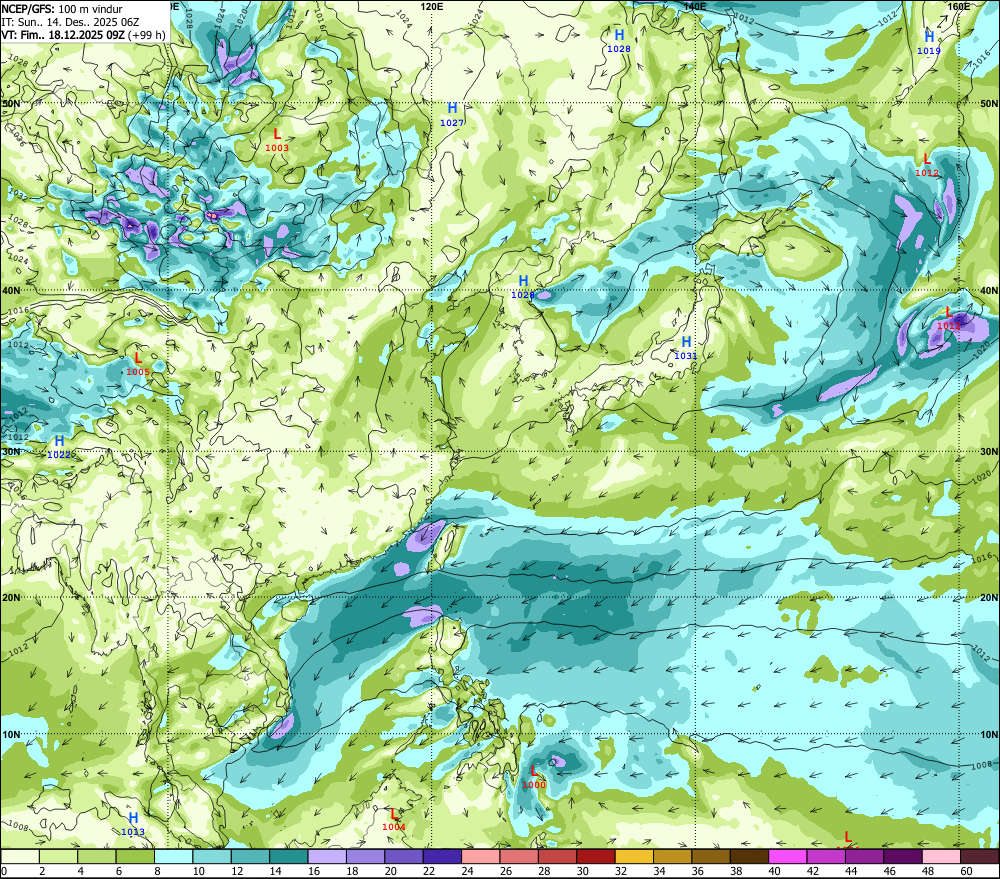Viewport: 1000px width, 879px height.
Task: Pick the pale yellow 0–2 legend swatch
Action: (x=20, y=856)
